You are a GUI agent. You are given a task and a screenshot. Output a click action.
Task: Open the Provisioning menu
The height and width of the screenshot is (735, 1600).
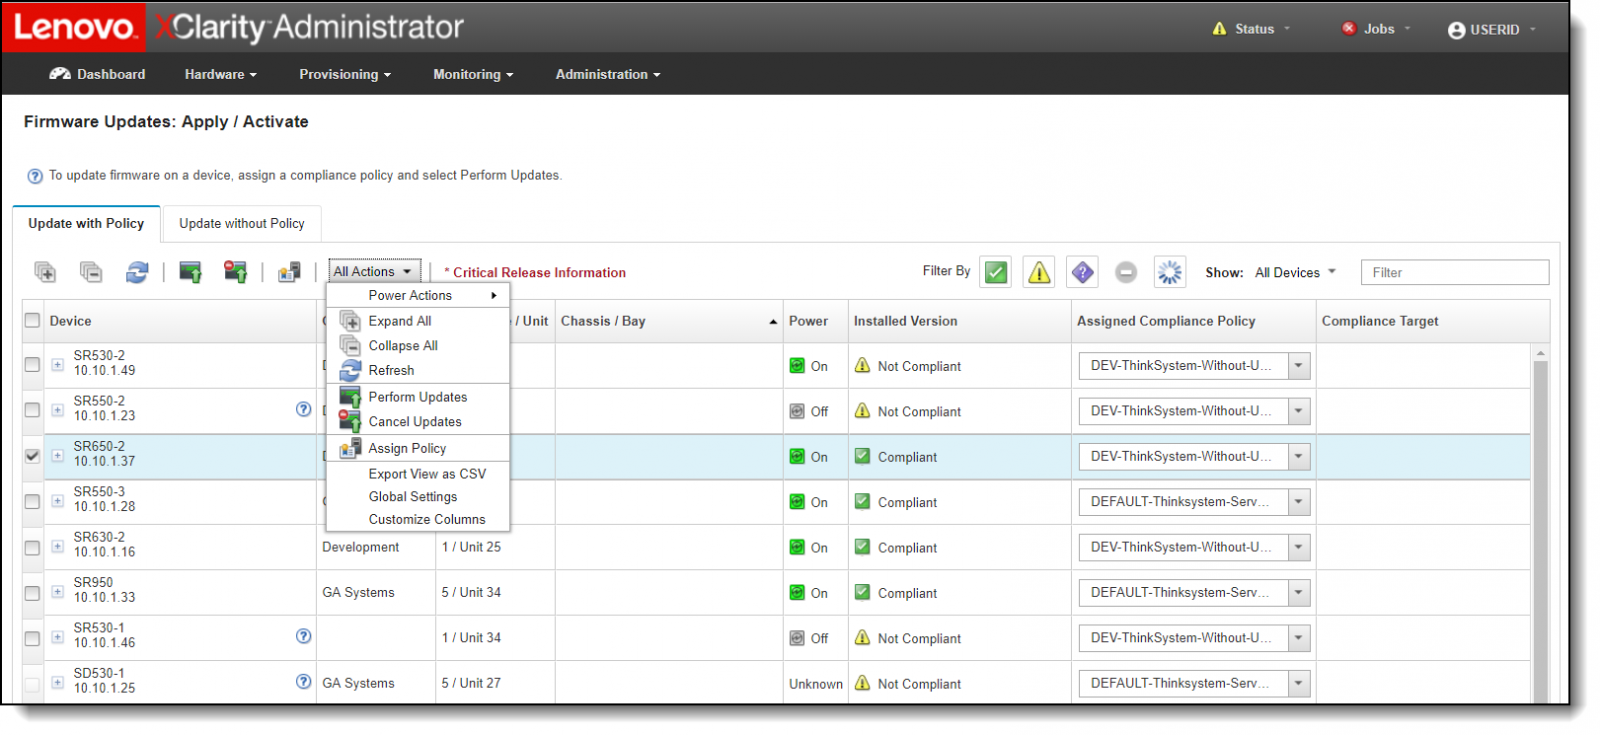pyautogui.click(x=345, y=74)
